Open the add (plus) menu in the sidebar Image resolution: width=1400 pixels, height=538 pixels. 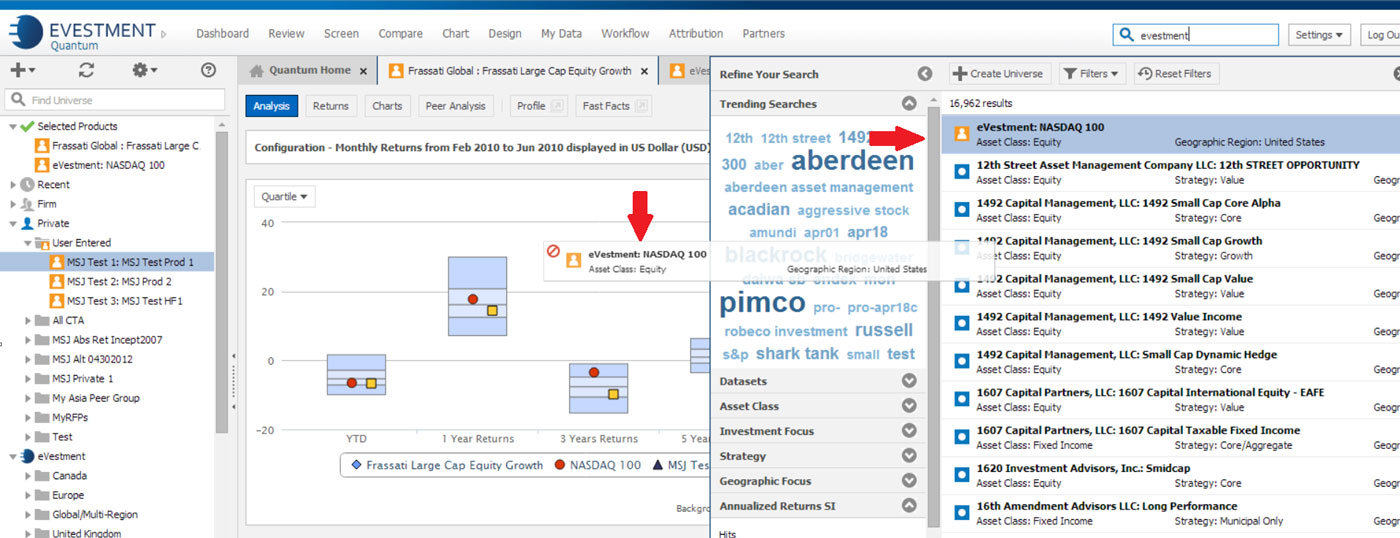coord(22,70)
